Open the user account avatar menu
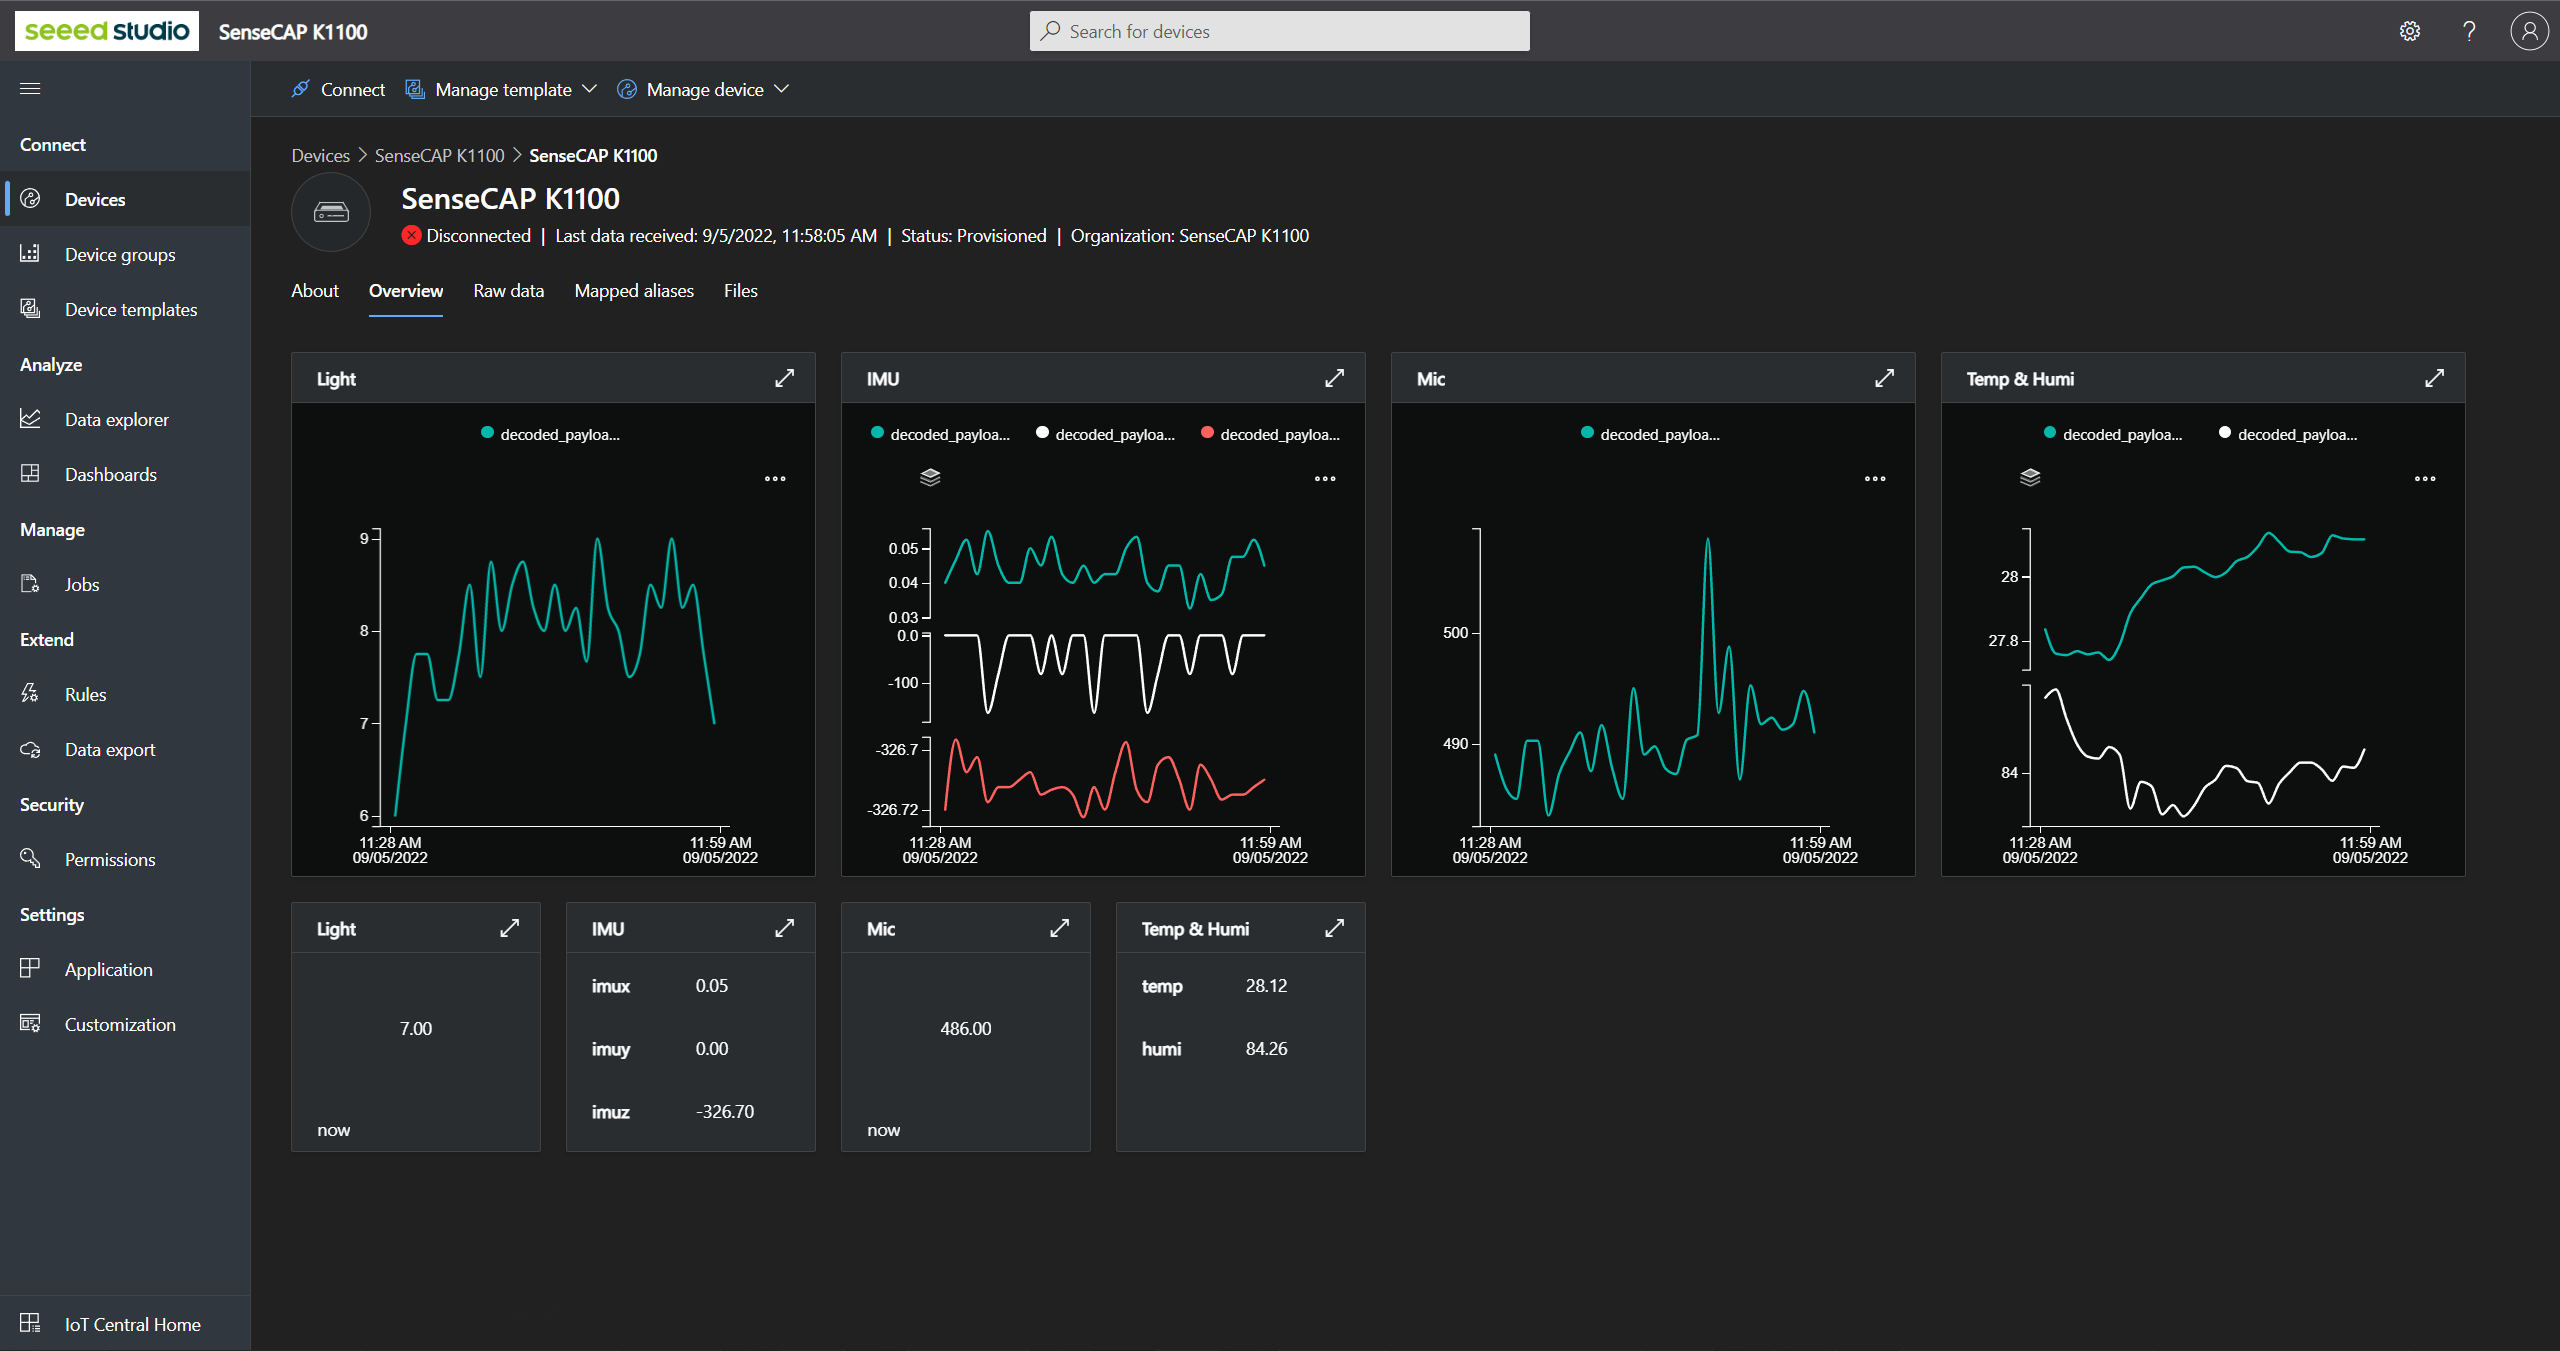The width and height of the screenshot is (2560, 1351). (x=2529, y=31)
